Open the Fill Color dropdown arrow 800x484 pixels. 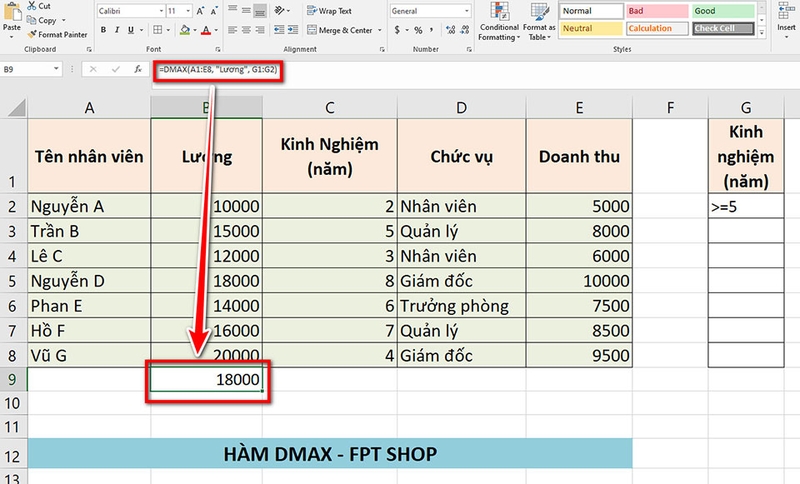point(195,31)
